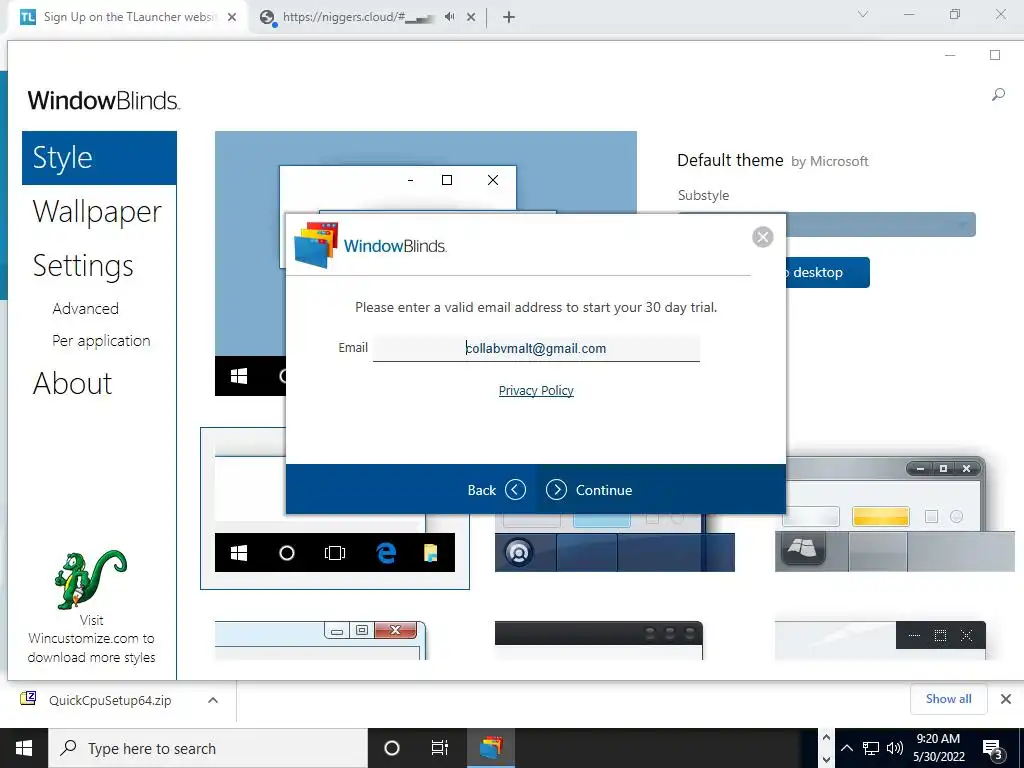Image resolution: width=1024 pixels, height=768 pixels.
Task: Open the About section
Action: tap(72, 383)
